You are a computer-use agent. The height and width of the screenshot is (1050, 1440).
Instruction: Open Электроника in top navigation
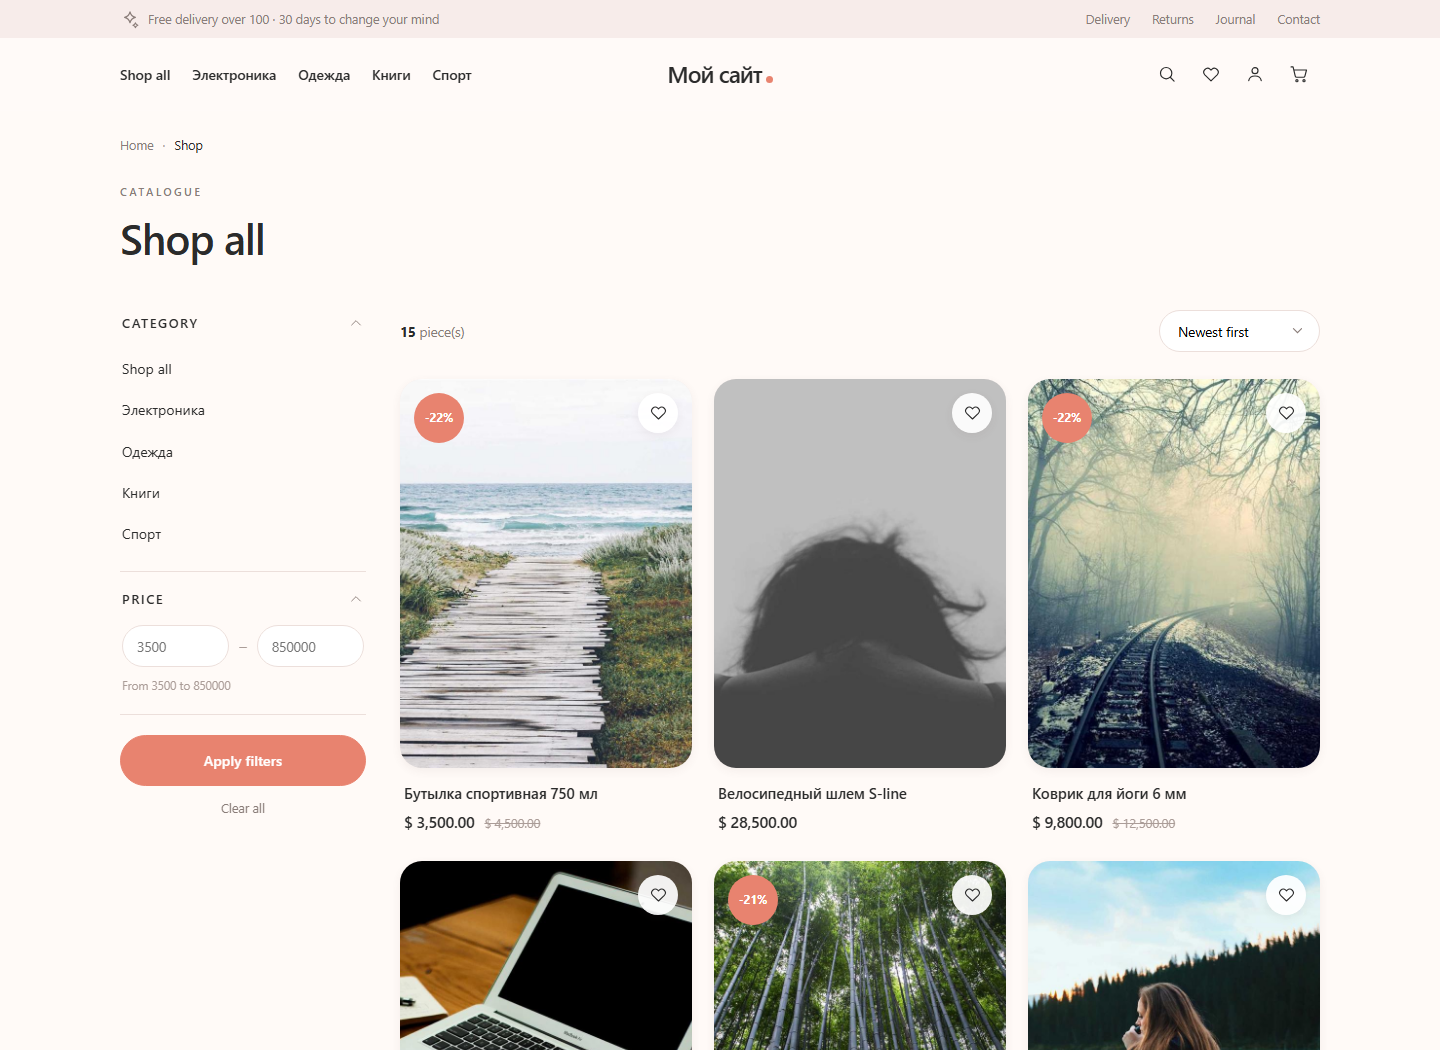(x=234, y=75)
